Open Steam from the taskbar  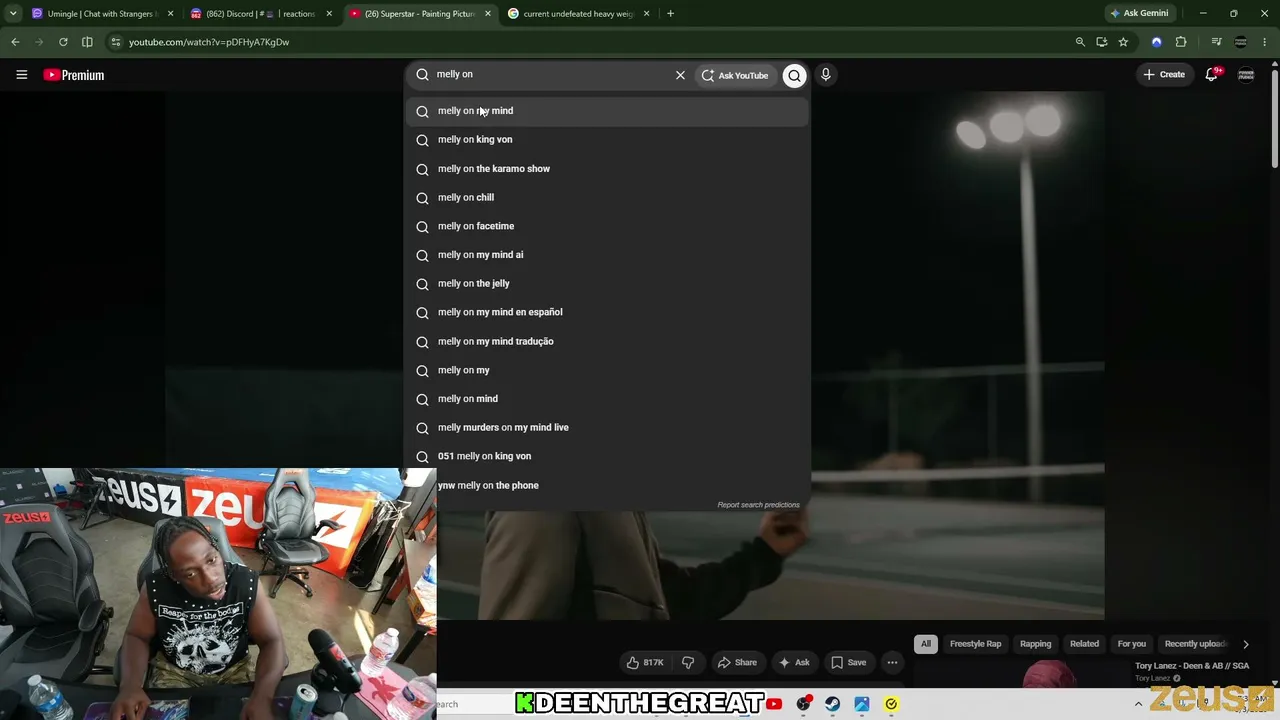point(832,704)
